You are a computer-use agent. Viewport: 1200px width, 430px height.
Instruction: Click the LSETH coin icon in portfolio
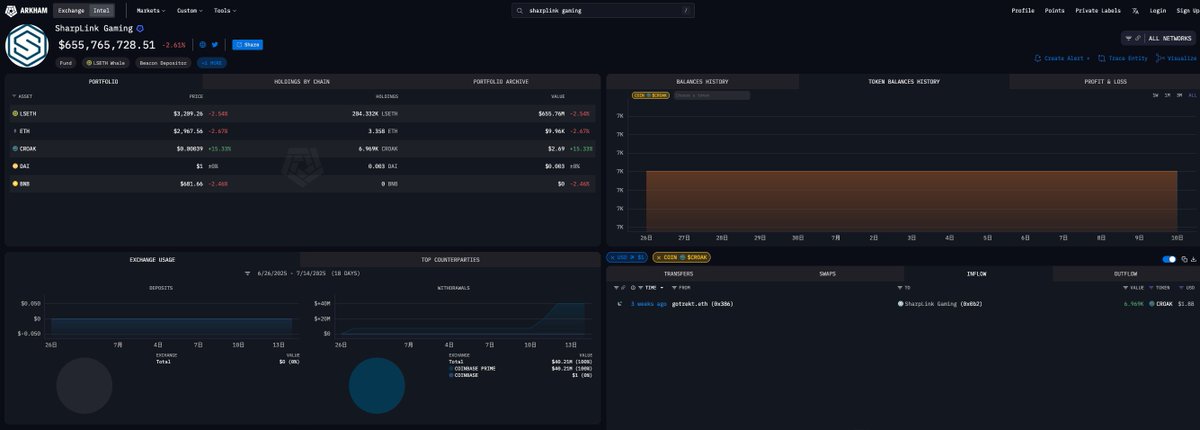[x=15, y=114]
